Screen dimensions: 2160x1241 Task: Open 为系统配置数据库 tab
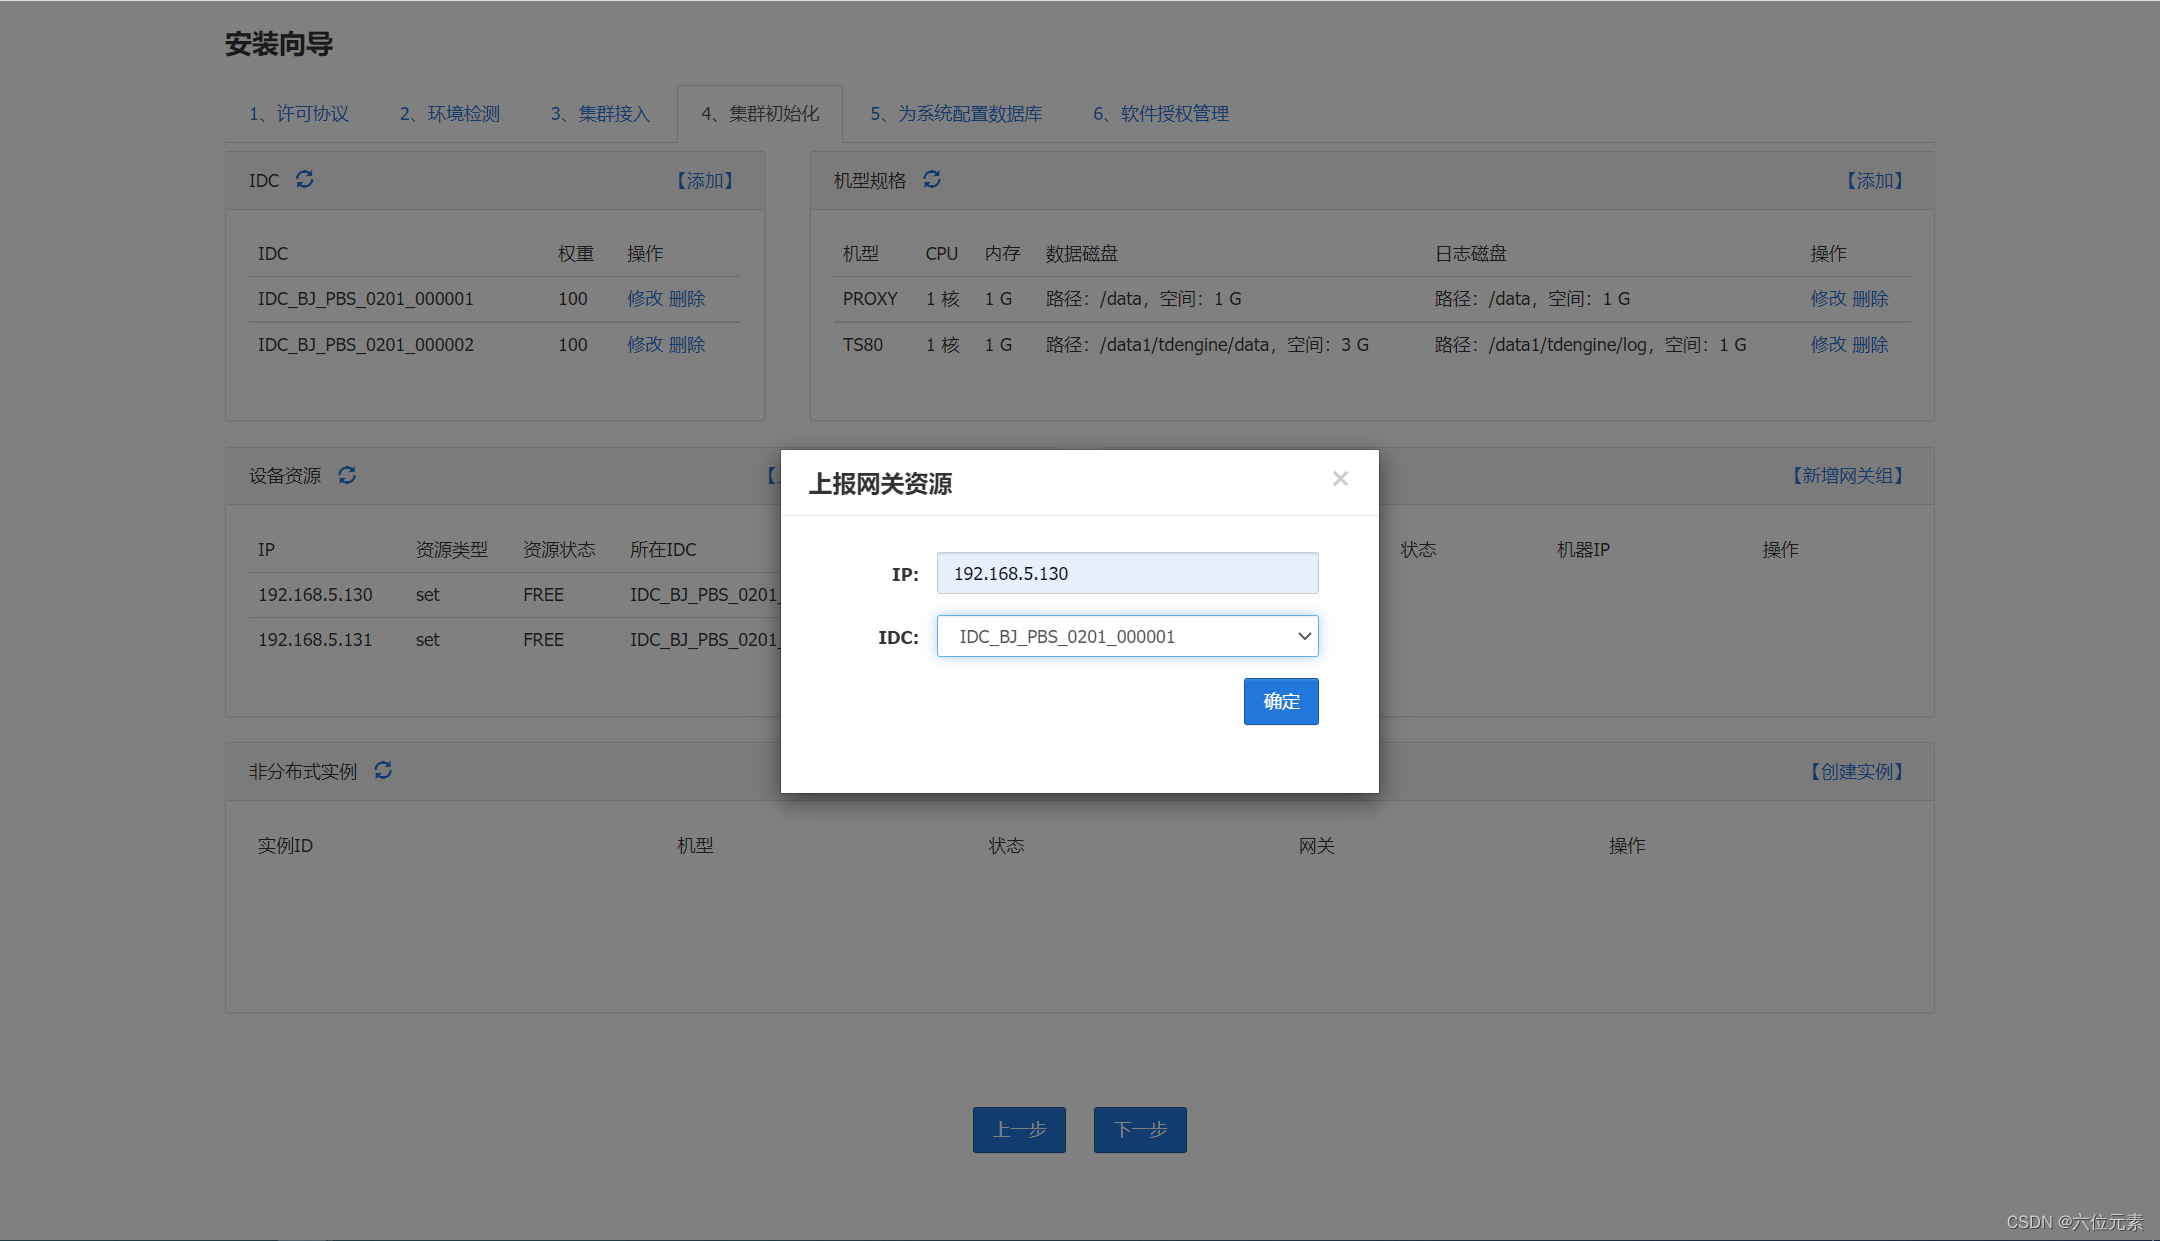[956, 114]
